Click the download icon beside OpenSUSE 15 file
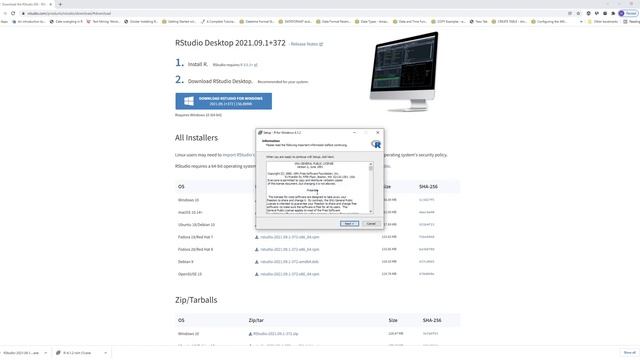Image resolution: width=640 pixels, height=360 pixels. click(257, 274)
